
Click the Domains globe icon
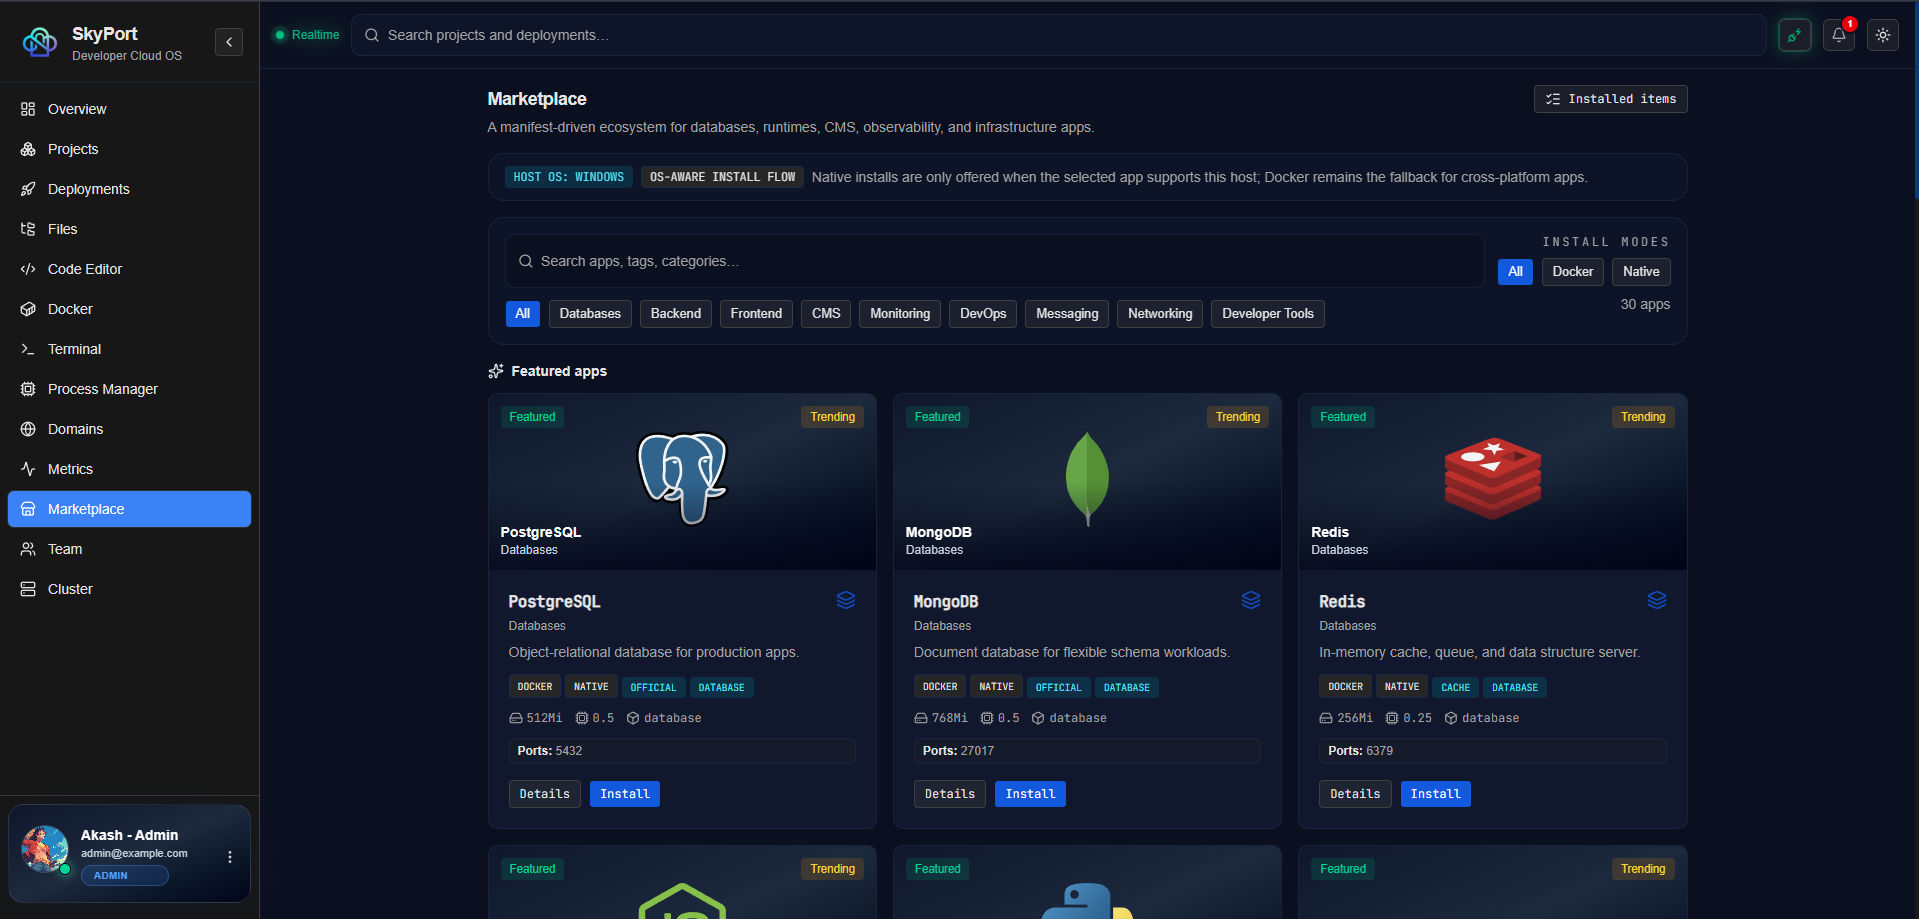(28, 429)
